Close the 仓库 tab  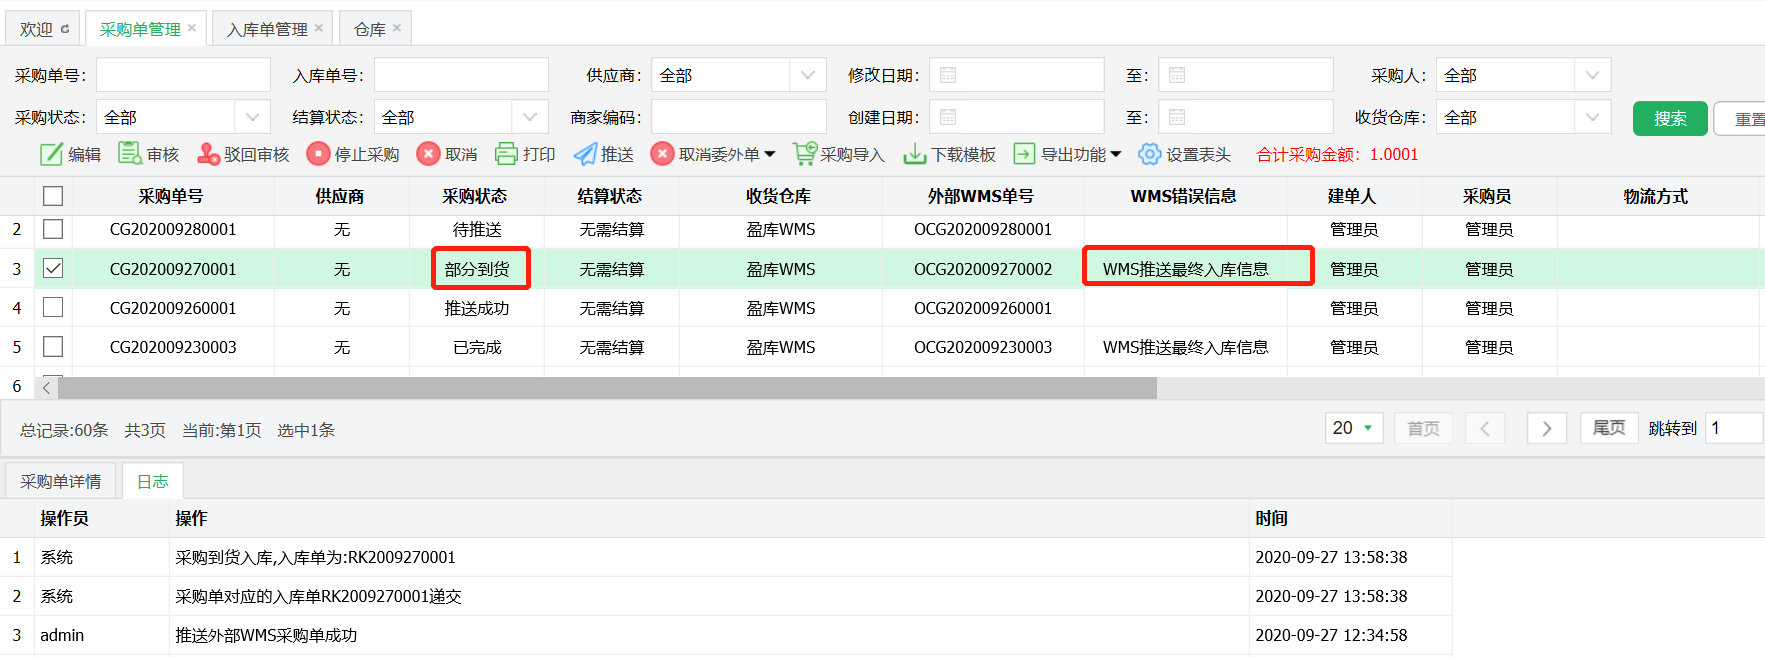pos(397,28)
